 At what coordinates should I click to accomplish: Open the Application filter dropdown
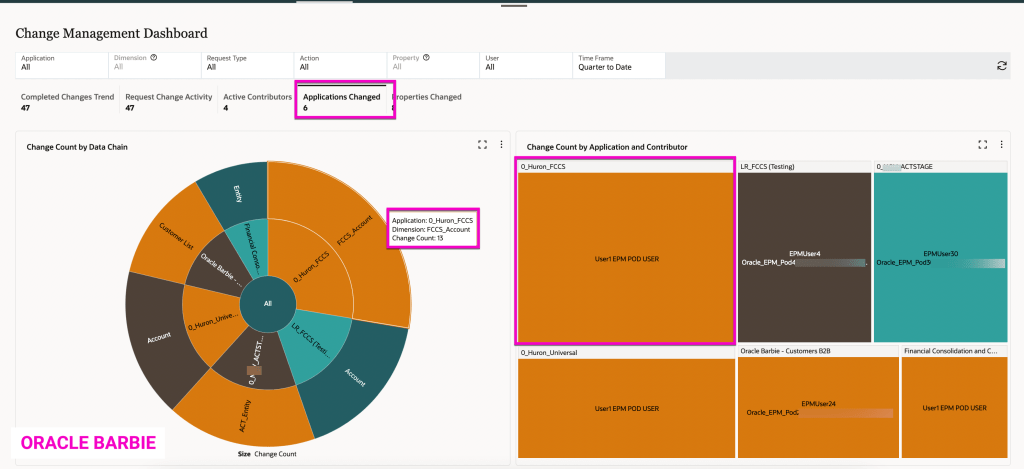tap(60, 63)
